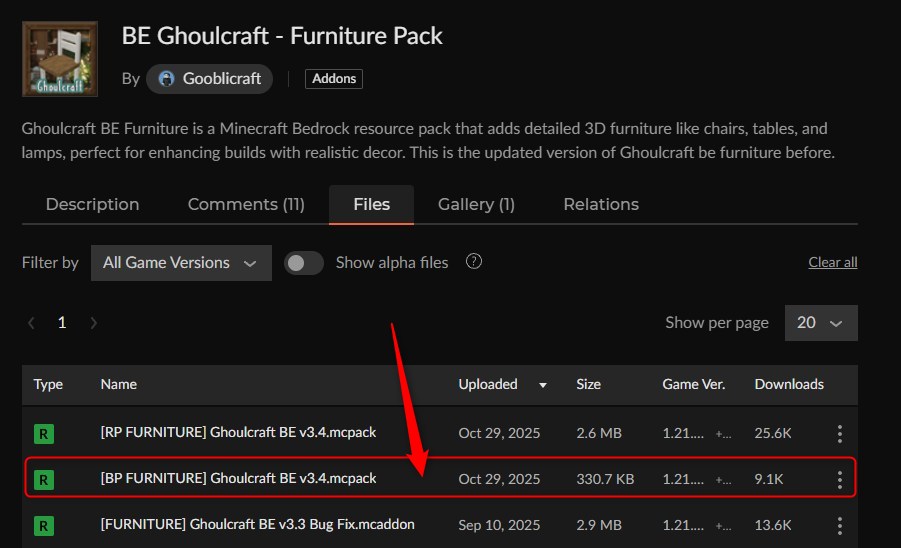
Task: Expand extra game versions for RP FURNITURE row
Action: pos(723,434)
